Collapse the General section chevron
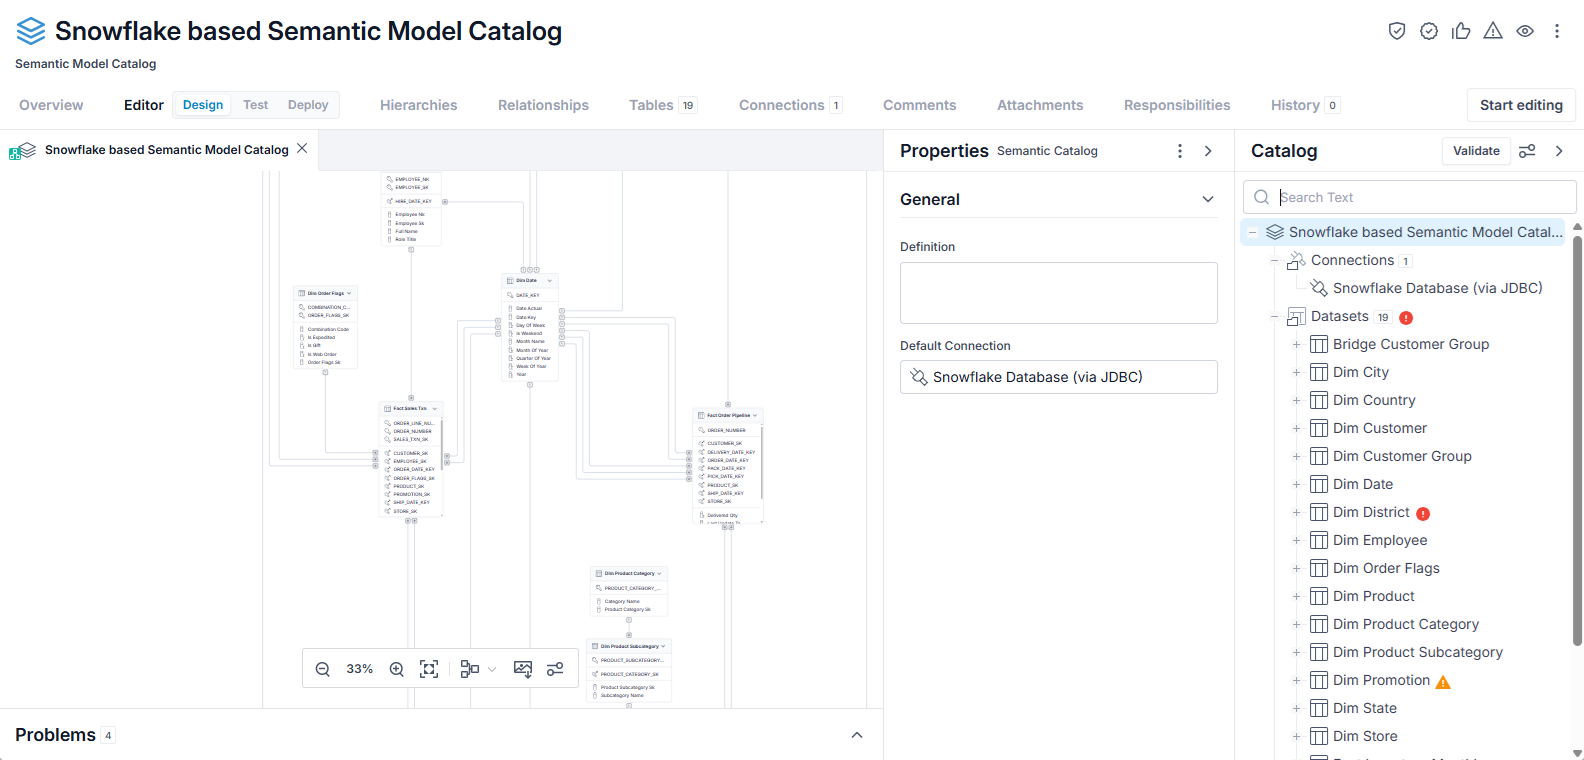The width and height of the screenshot is (1584, 760). pos(1208,199)
